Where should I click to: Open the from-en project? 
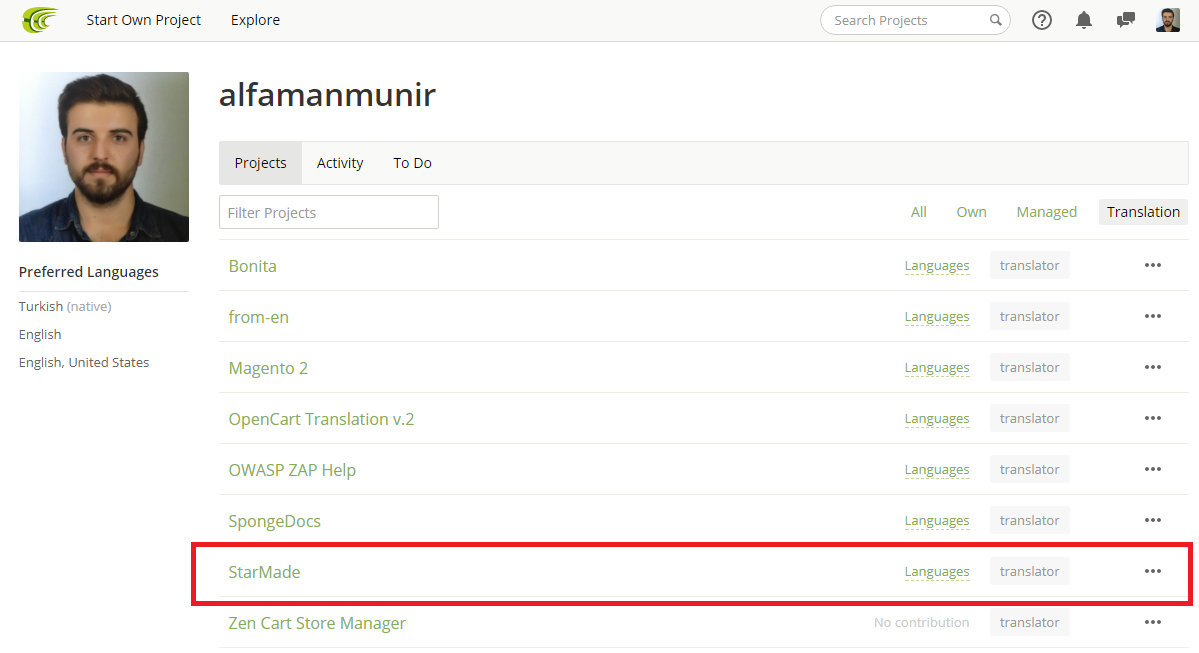click(x=258, y=317)
